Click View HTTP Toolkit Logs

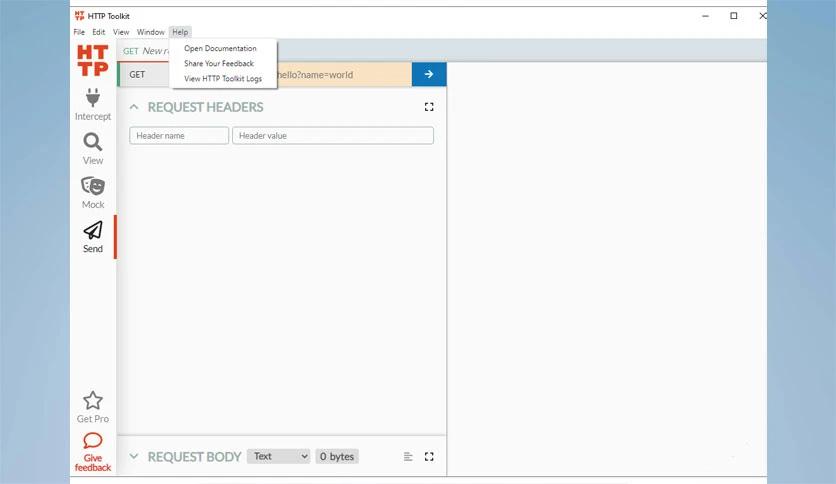[223, 78]
